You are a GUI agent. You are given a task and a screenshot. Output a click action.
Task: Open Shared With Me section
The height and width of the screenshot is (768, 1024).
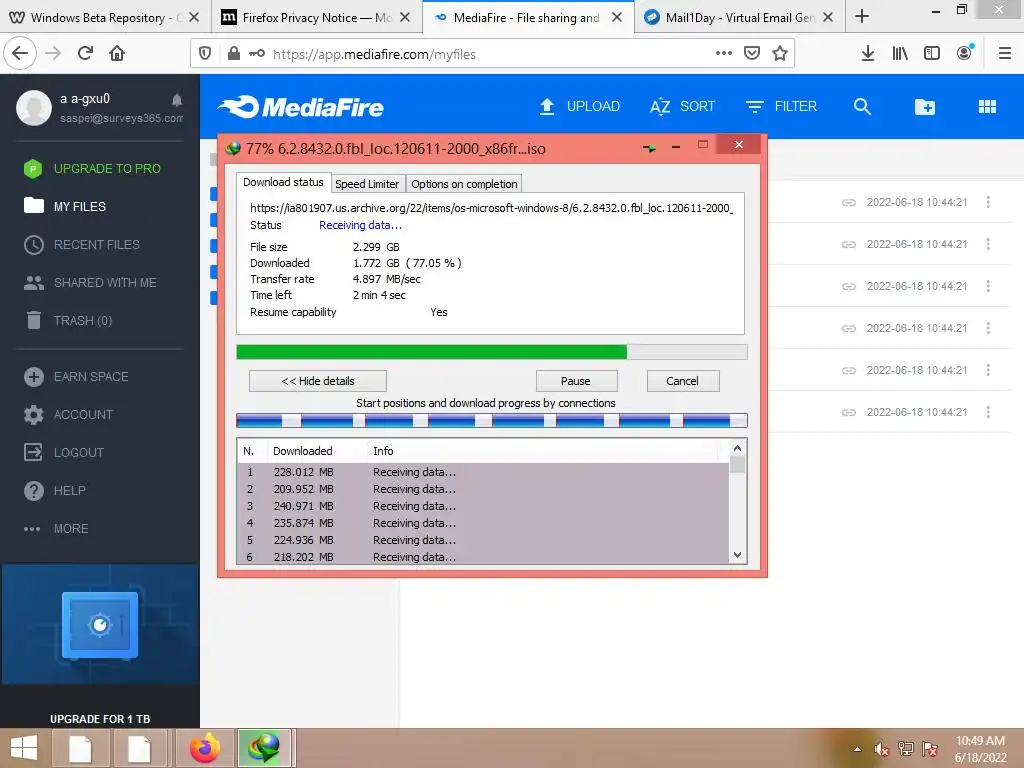(x=90, y=283)
